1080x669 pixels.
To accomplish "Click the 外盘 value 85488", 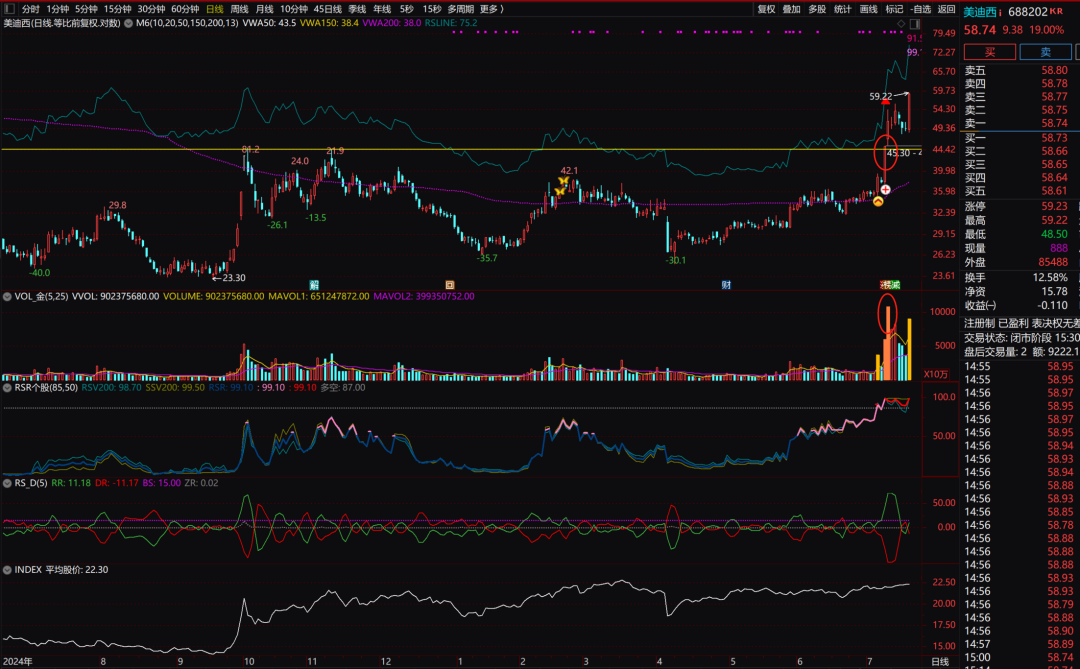I will click(x=1053, y=262).
